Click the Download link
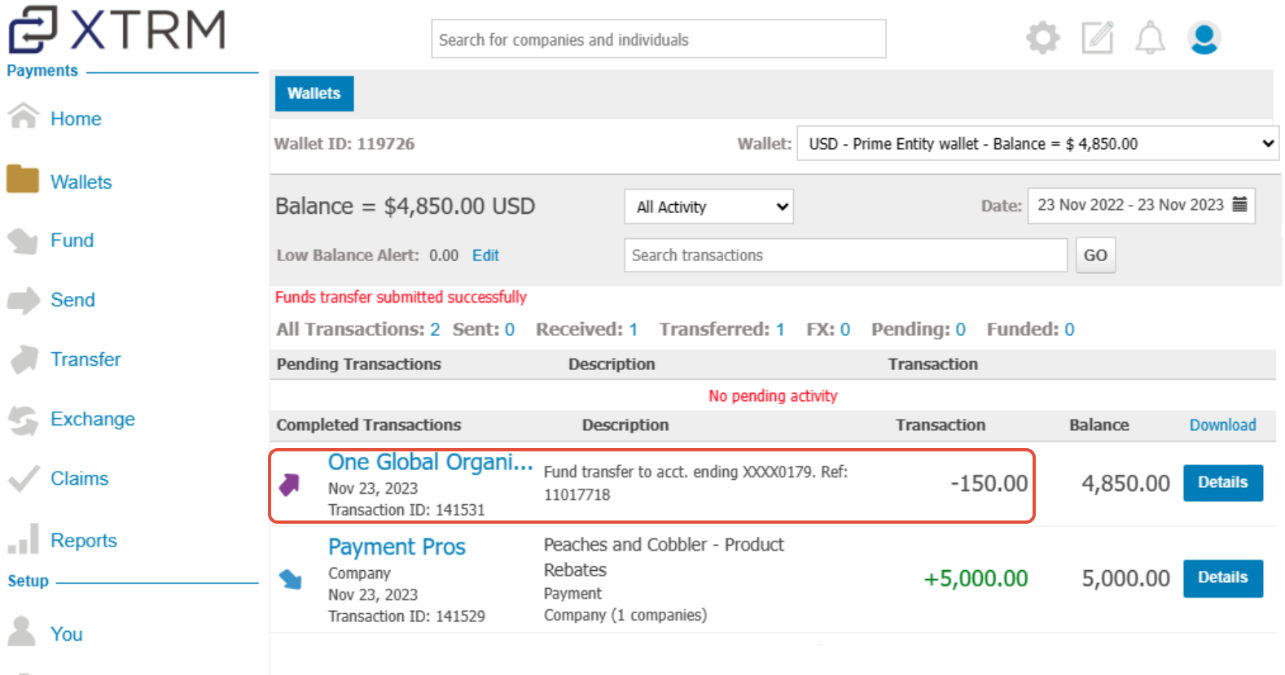Viewport: 1285px width, 675px height. click(1223, 425)
